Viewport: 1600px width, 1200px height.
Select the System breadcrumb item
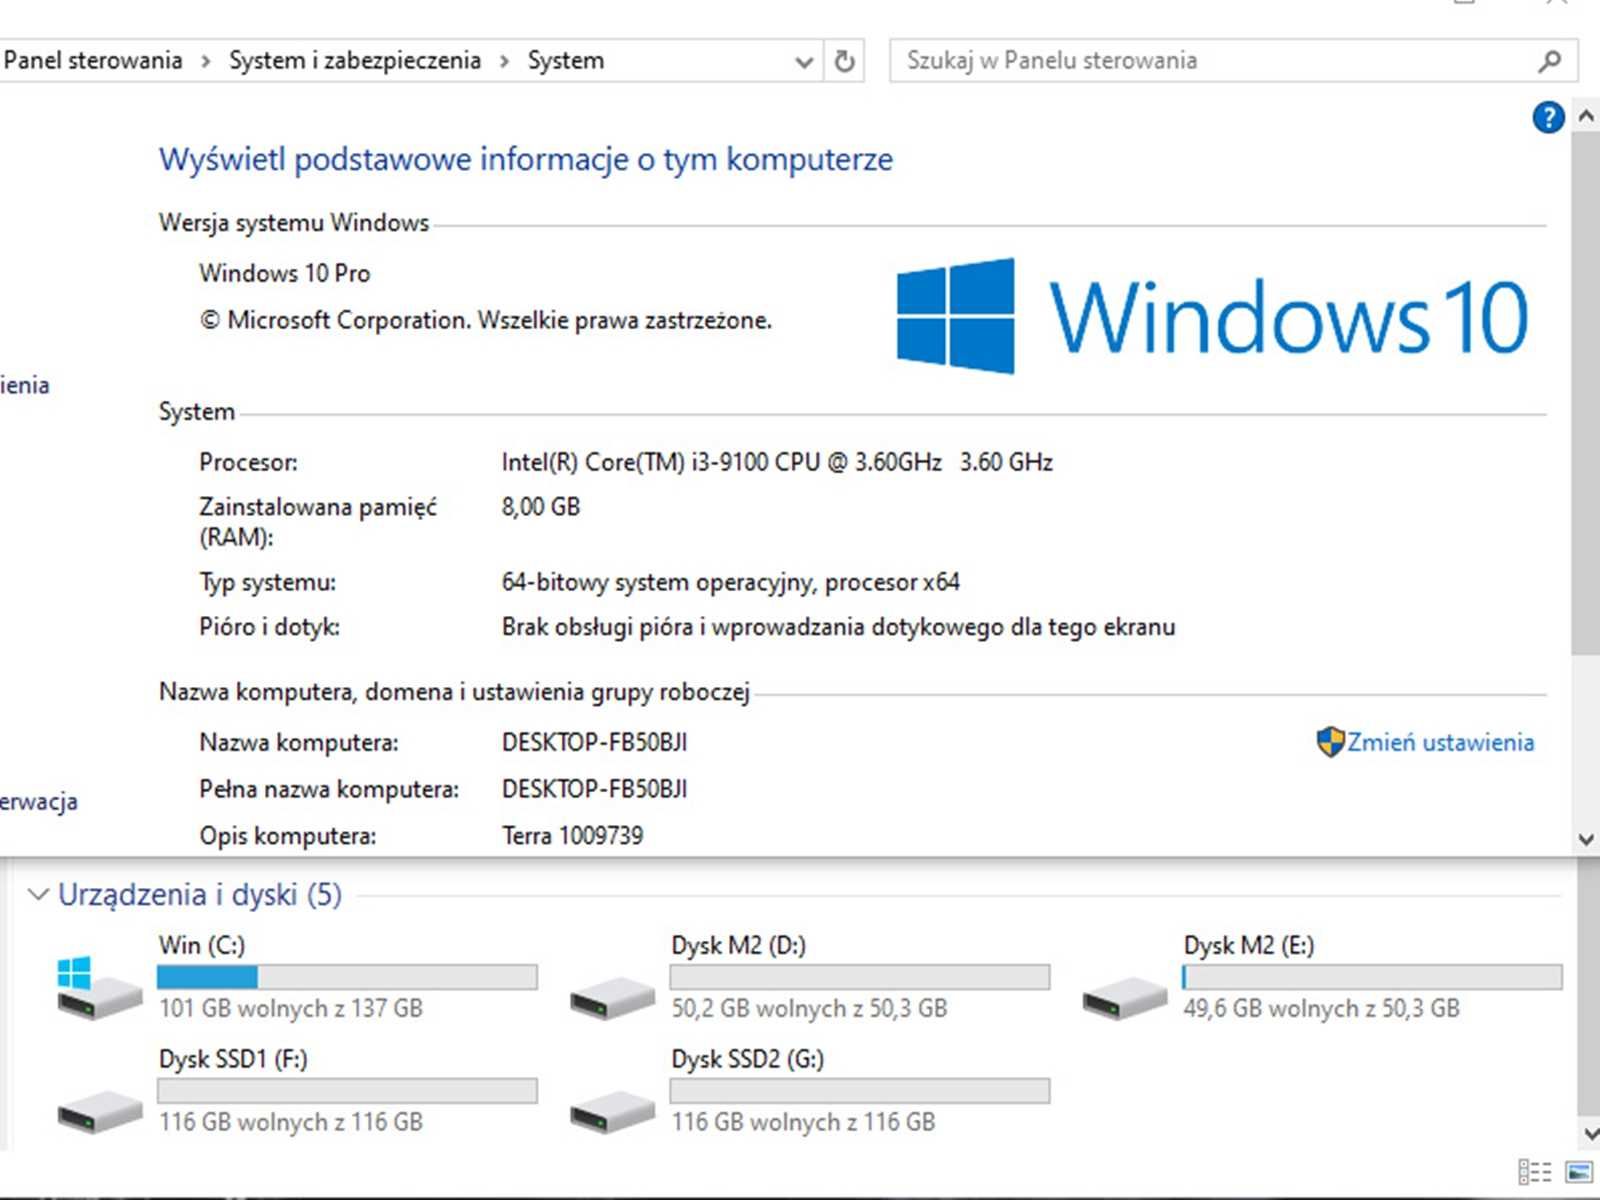tap(566, 60)
